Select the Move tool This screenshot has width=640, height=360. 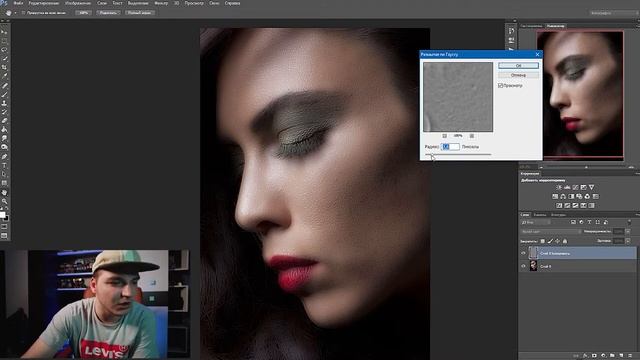pyautogui.click(x=4, y=32)
